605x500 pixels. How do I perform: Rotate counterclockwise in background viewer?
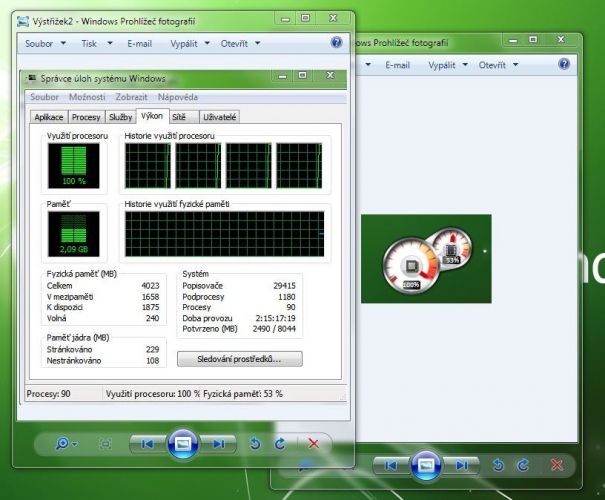tap(498, 466)
